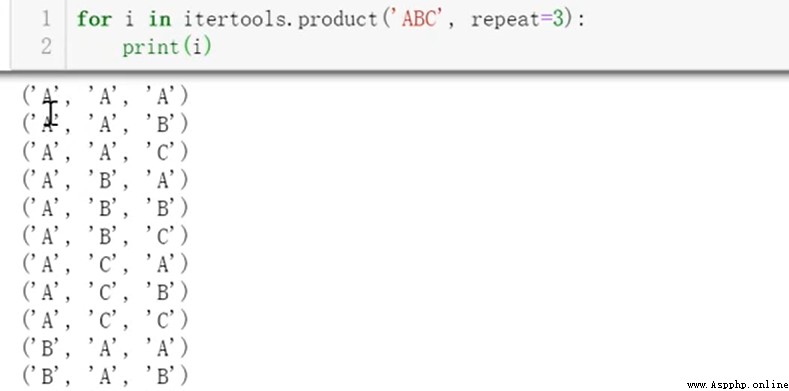Click output row ('A', 'B', 'B')
789x391 pixels.
pos(105,207)
